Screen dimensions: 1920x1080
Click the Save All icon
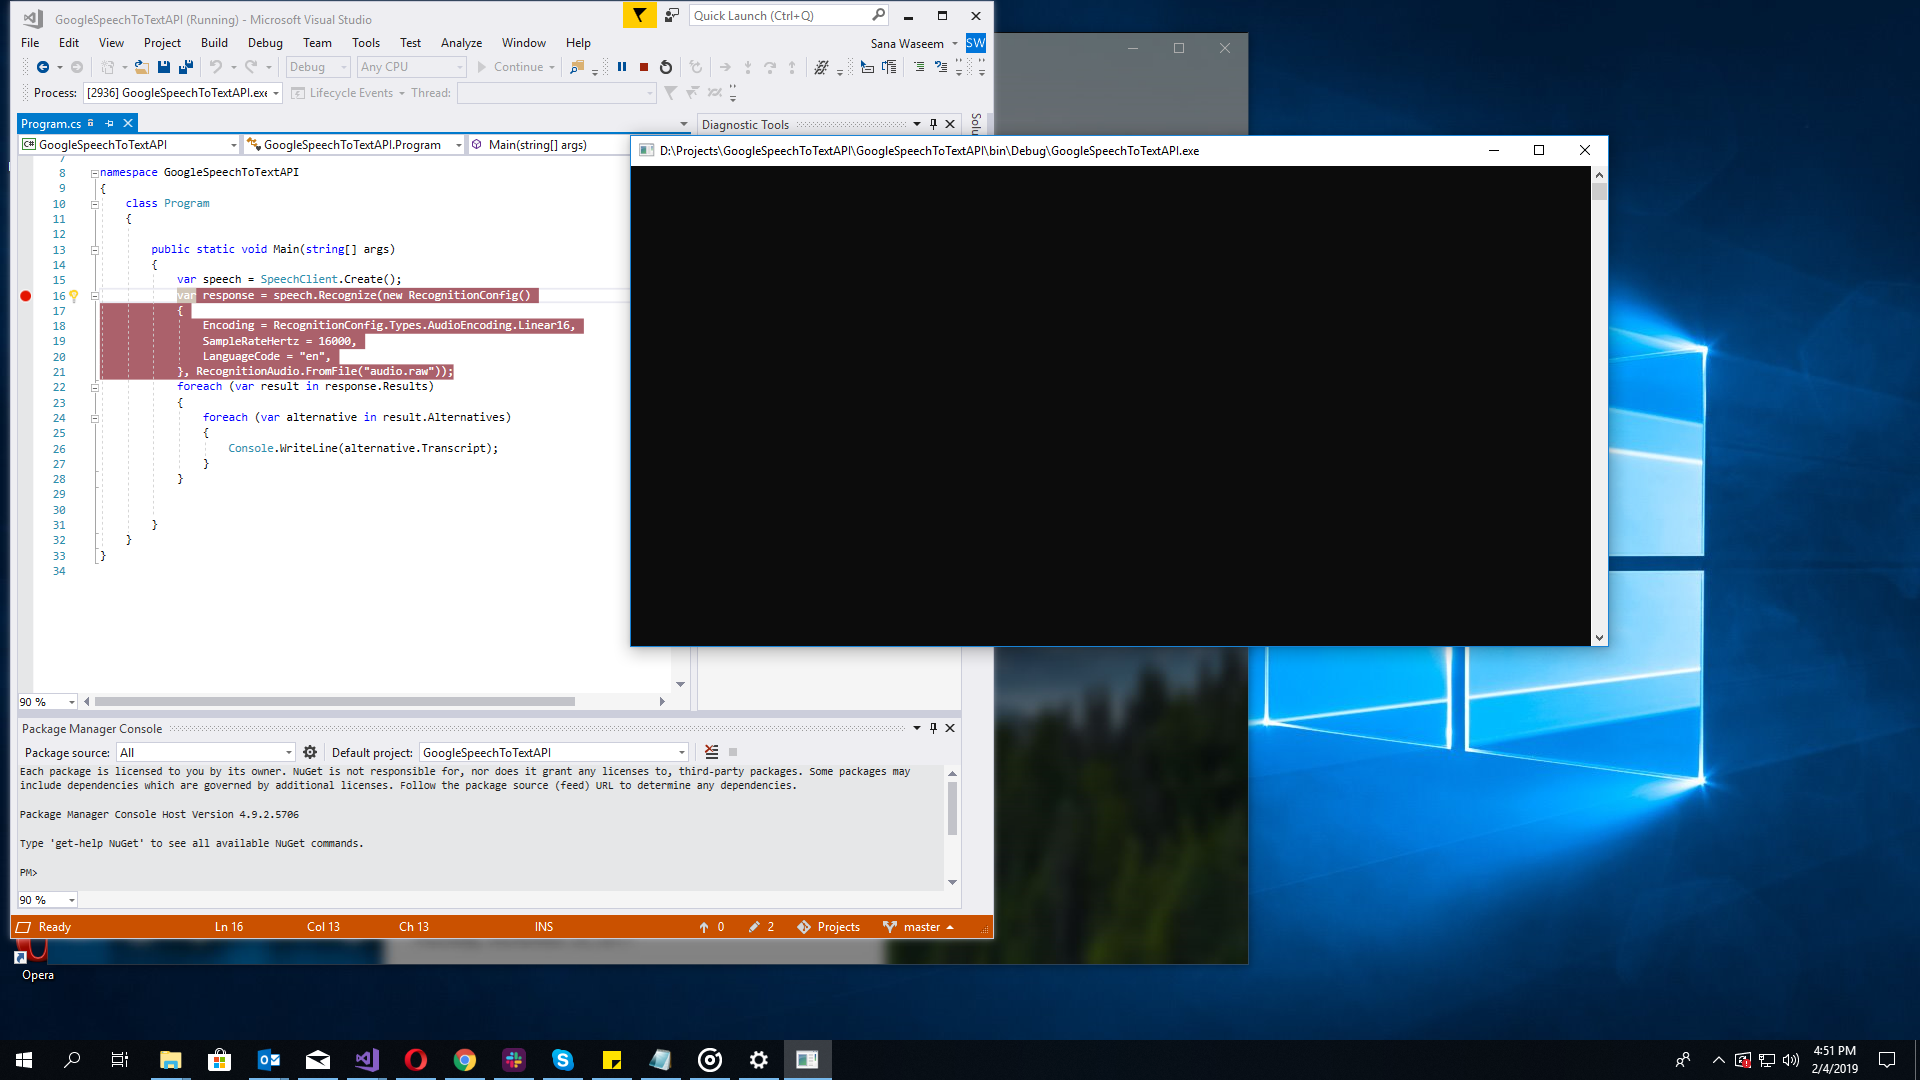point(186,67)
